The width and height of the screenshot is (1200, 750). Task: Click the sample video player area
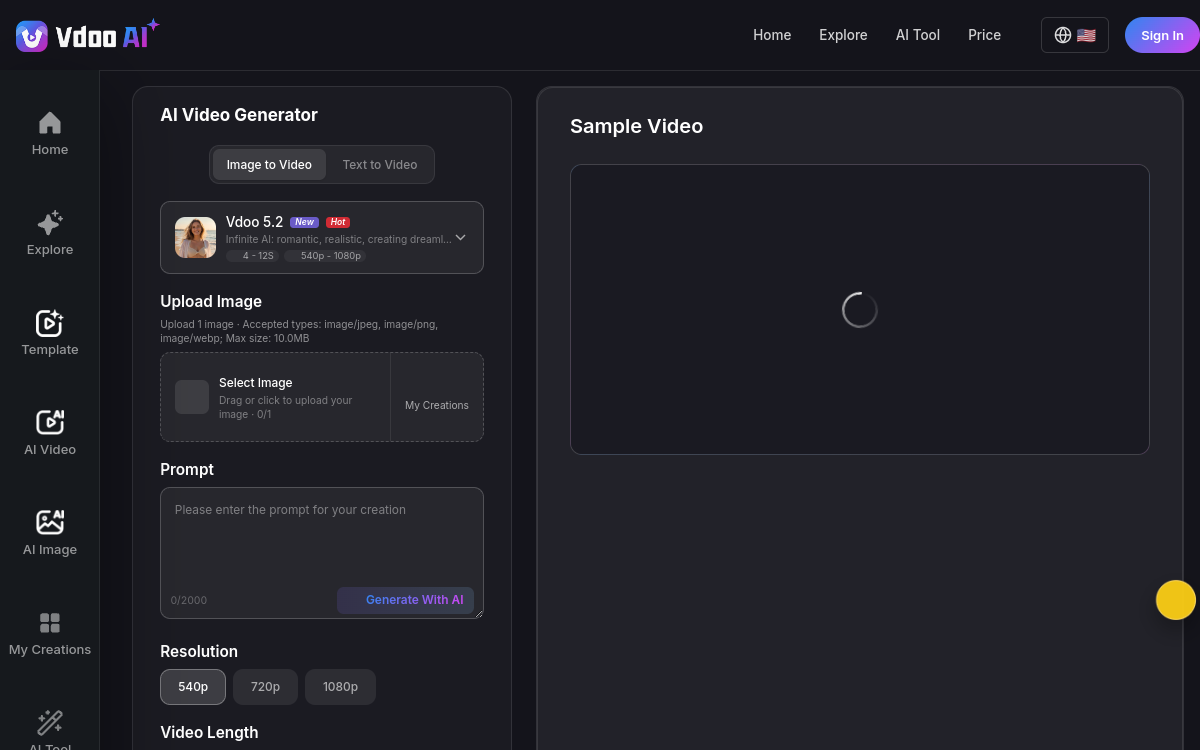(x=860, y=310)
